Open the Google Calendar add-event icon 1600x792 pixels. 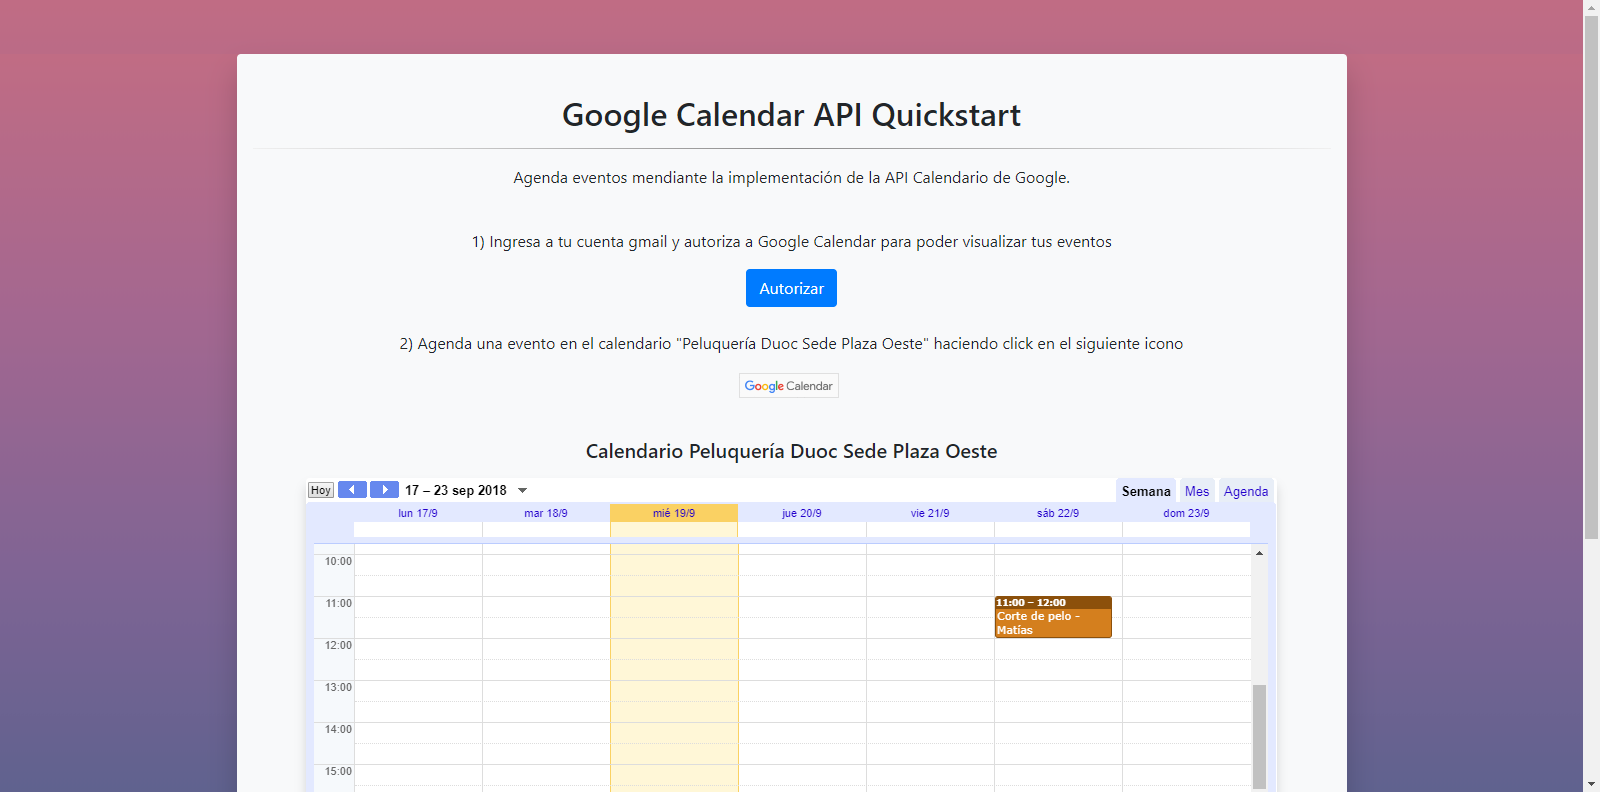point(788,386)
